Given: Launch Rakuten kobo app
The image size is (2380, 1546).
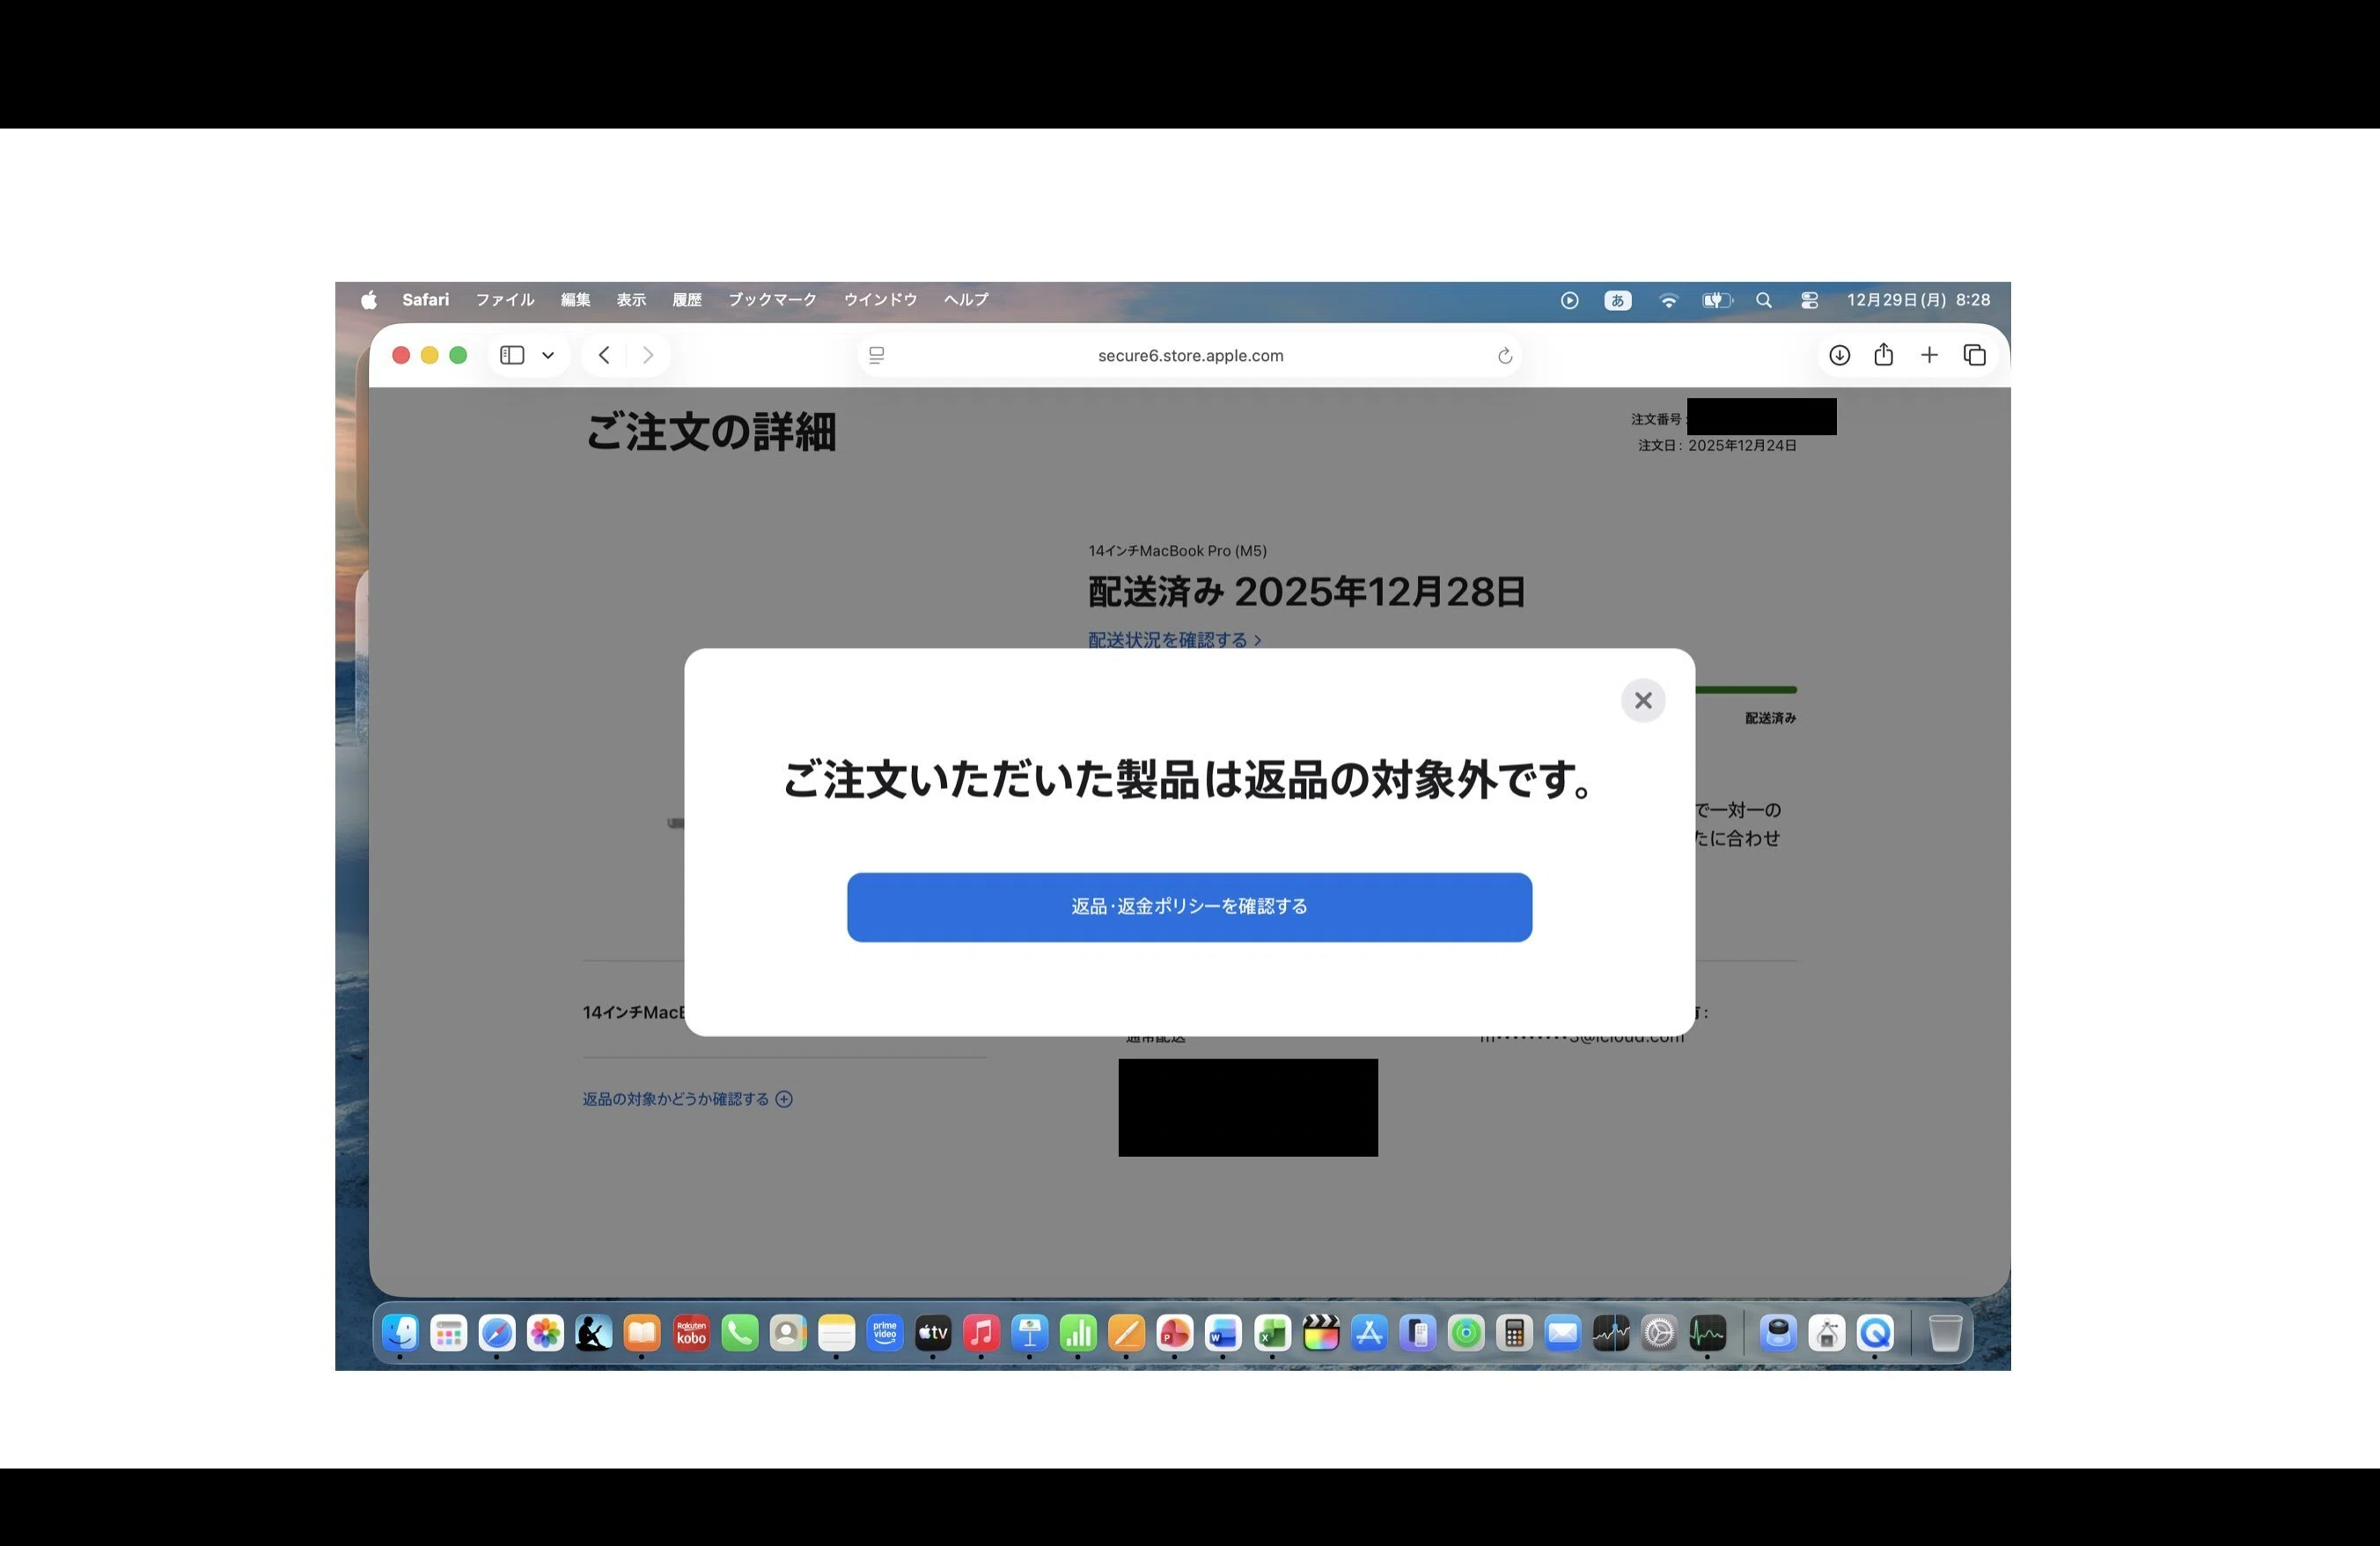Looking at the screenshot, I should point(691,1333).
